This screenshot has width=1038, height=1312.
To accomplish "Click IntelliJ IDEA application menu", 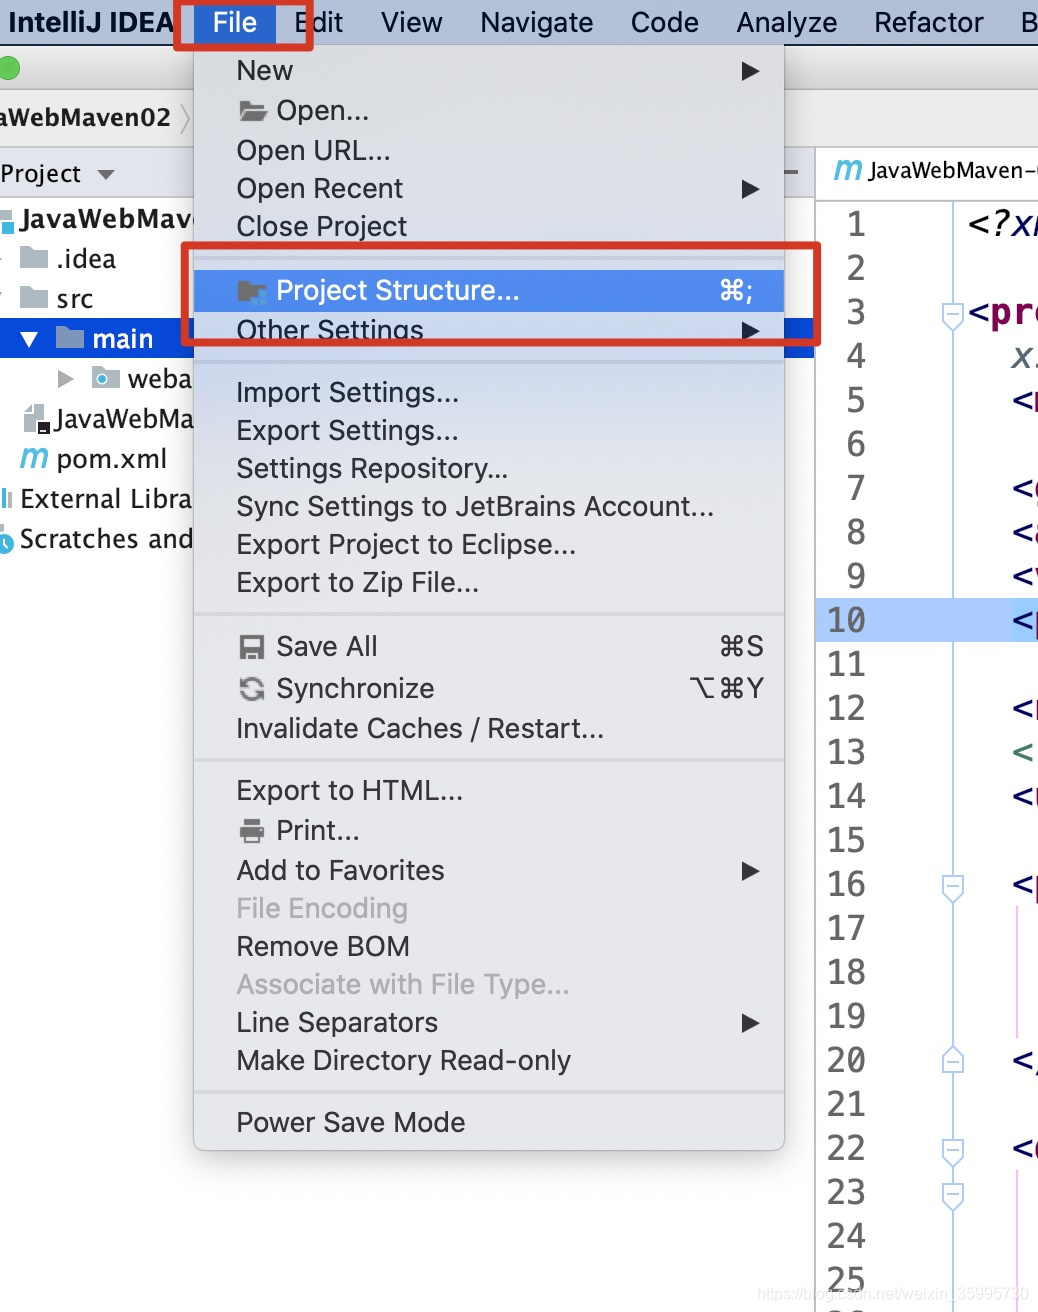I will click(91, 22).
